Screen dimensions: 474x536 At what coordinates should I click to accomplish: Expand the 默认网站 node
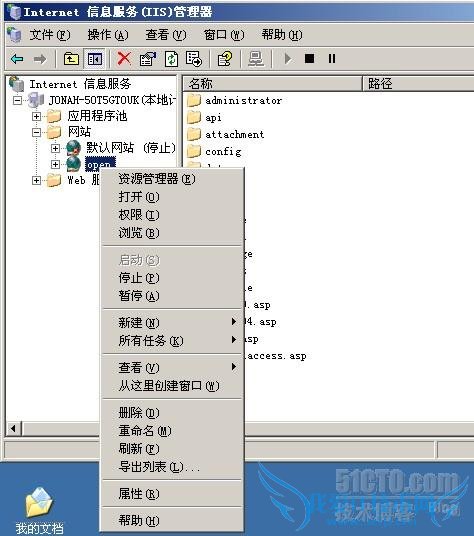tap(55, 148)
